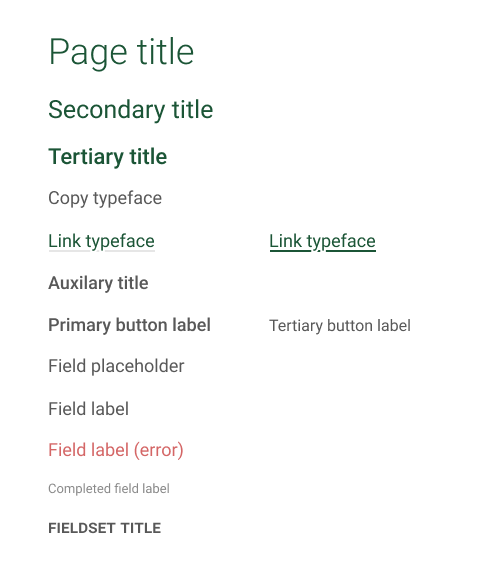Click the light-underlined Link typeface link
This screenshot has width=494, height=588.
pyautogui.click(x=101, y=242)
